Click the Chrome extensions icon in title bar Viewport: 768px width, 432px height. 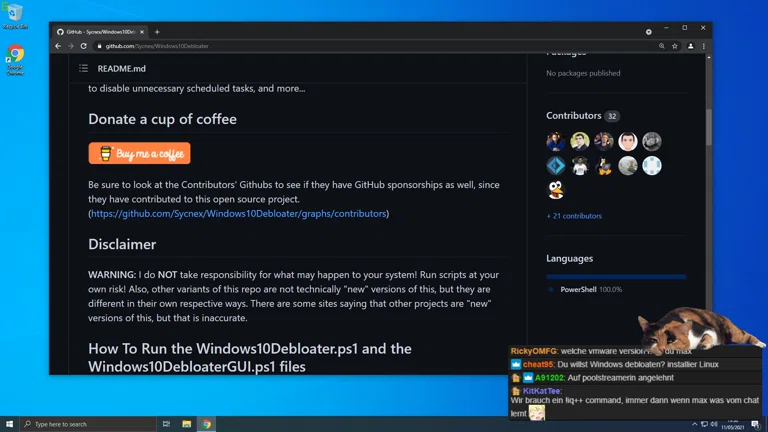(648, 32)
